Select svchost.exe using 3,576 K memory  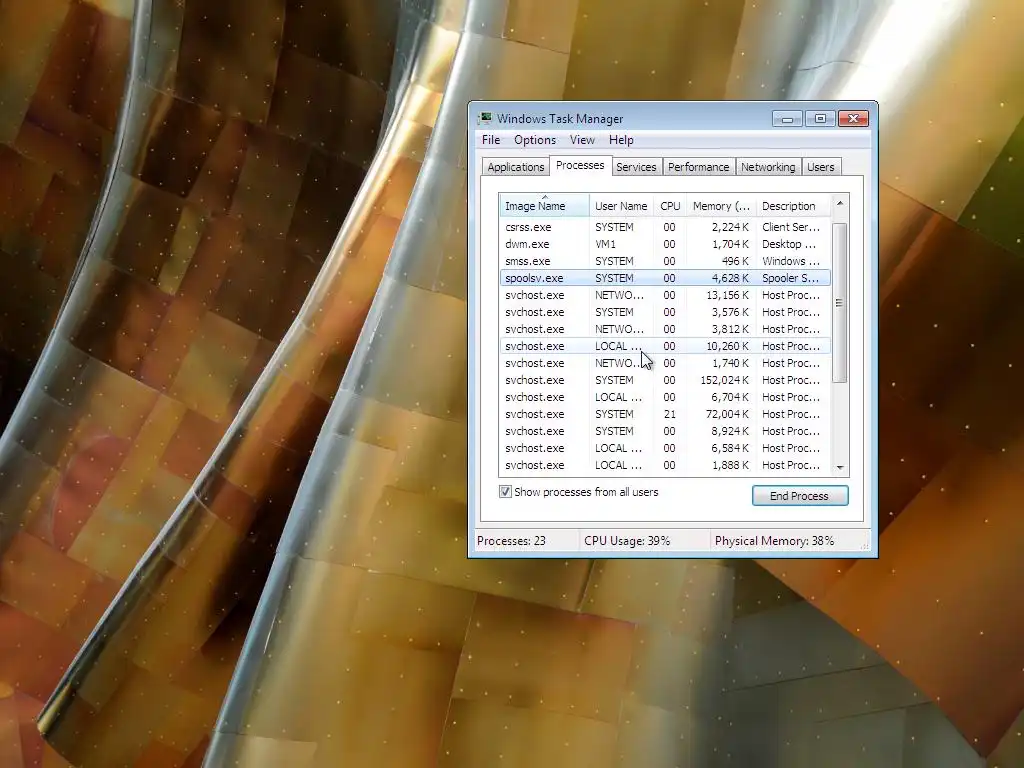(665, 312)
